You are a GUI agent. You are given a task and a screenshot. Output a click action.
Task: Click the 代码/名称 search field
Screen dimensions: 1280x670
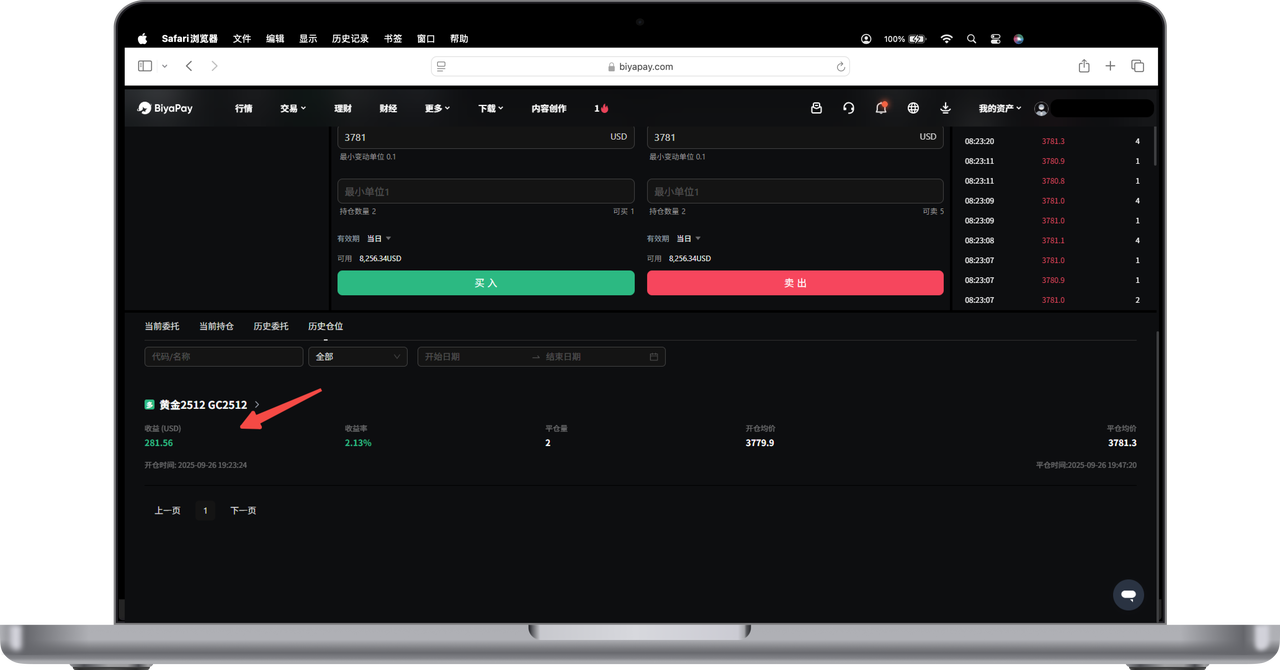(x=223, y=357)
